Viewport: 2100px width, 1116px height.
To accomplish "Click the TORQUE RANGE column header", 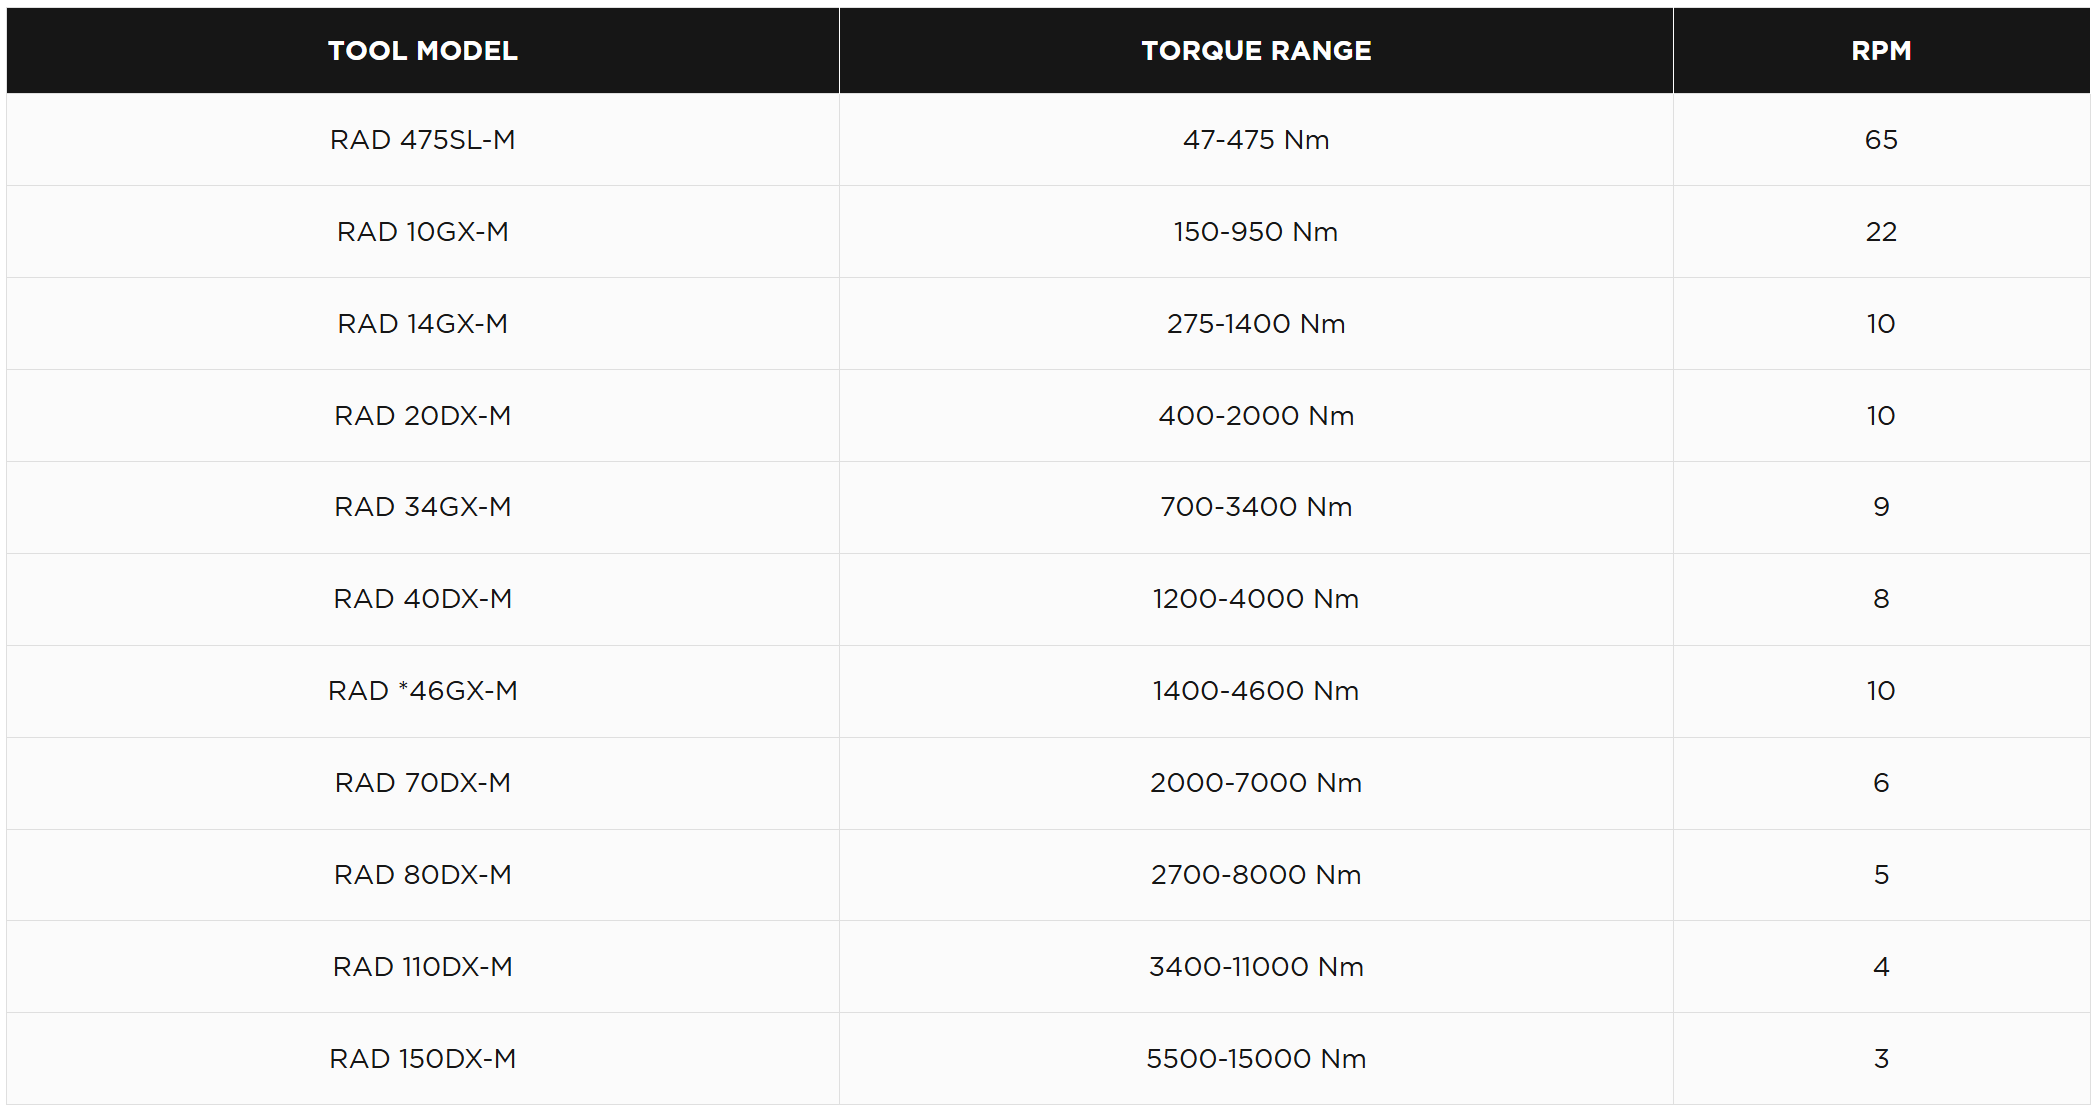I will point(1256,51).
